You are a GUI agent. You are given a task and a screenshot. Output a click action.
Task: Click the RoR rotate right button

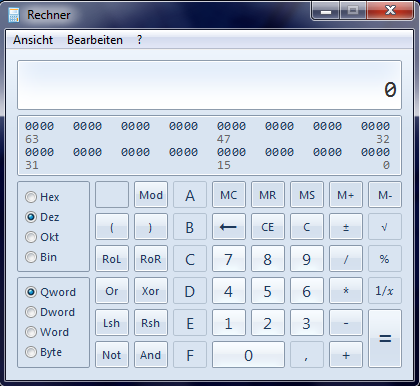pyautogui.click(x=151, y=259)
